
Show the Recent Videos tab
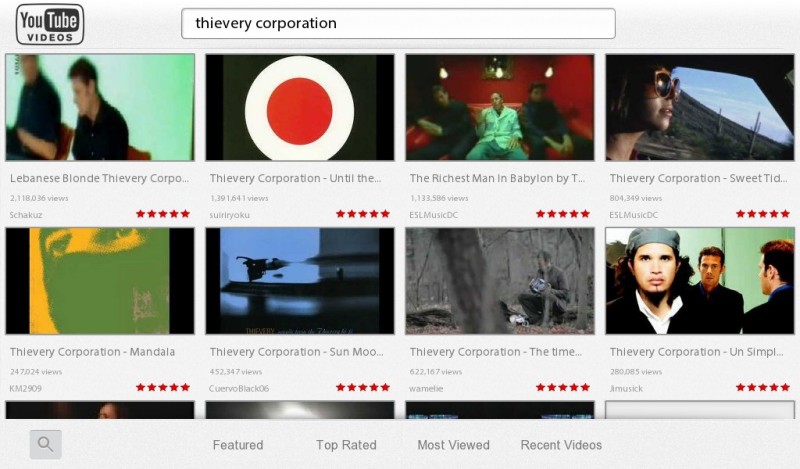click(x=561, y=445)
